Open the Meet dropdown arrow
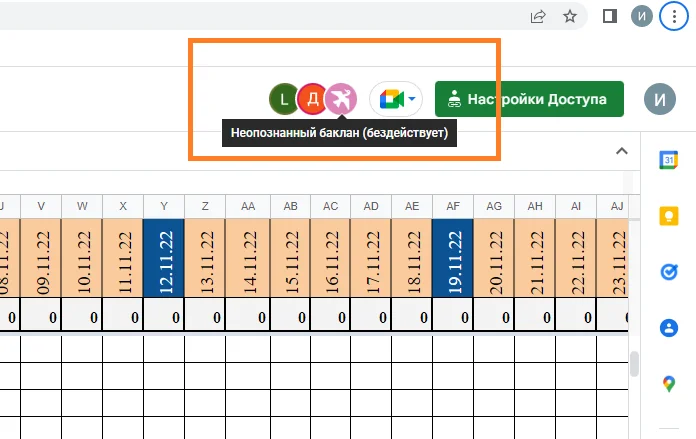The width and height of the screenshot is (696, 439). coord(412,99)
